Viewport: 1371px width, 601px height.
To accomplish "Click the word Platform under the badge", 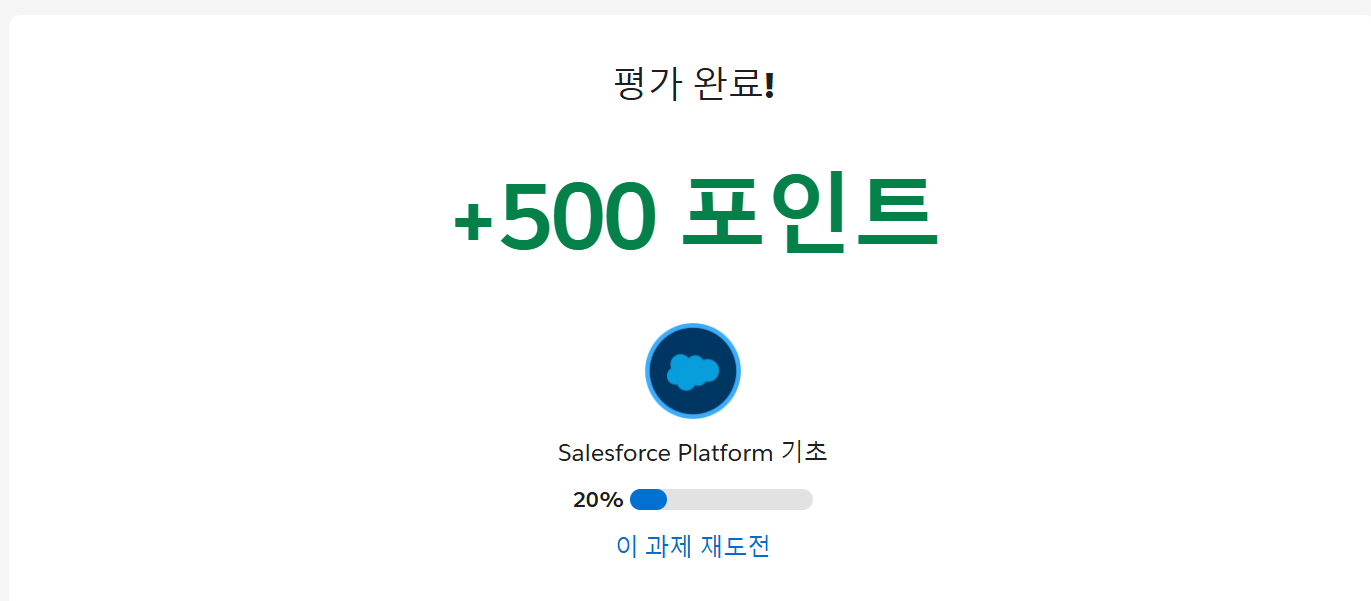I will pyautogui.click(x=725, y=453).
